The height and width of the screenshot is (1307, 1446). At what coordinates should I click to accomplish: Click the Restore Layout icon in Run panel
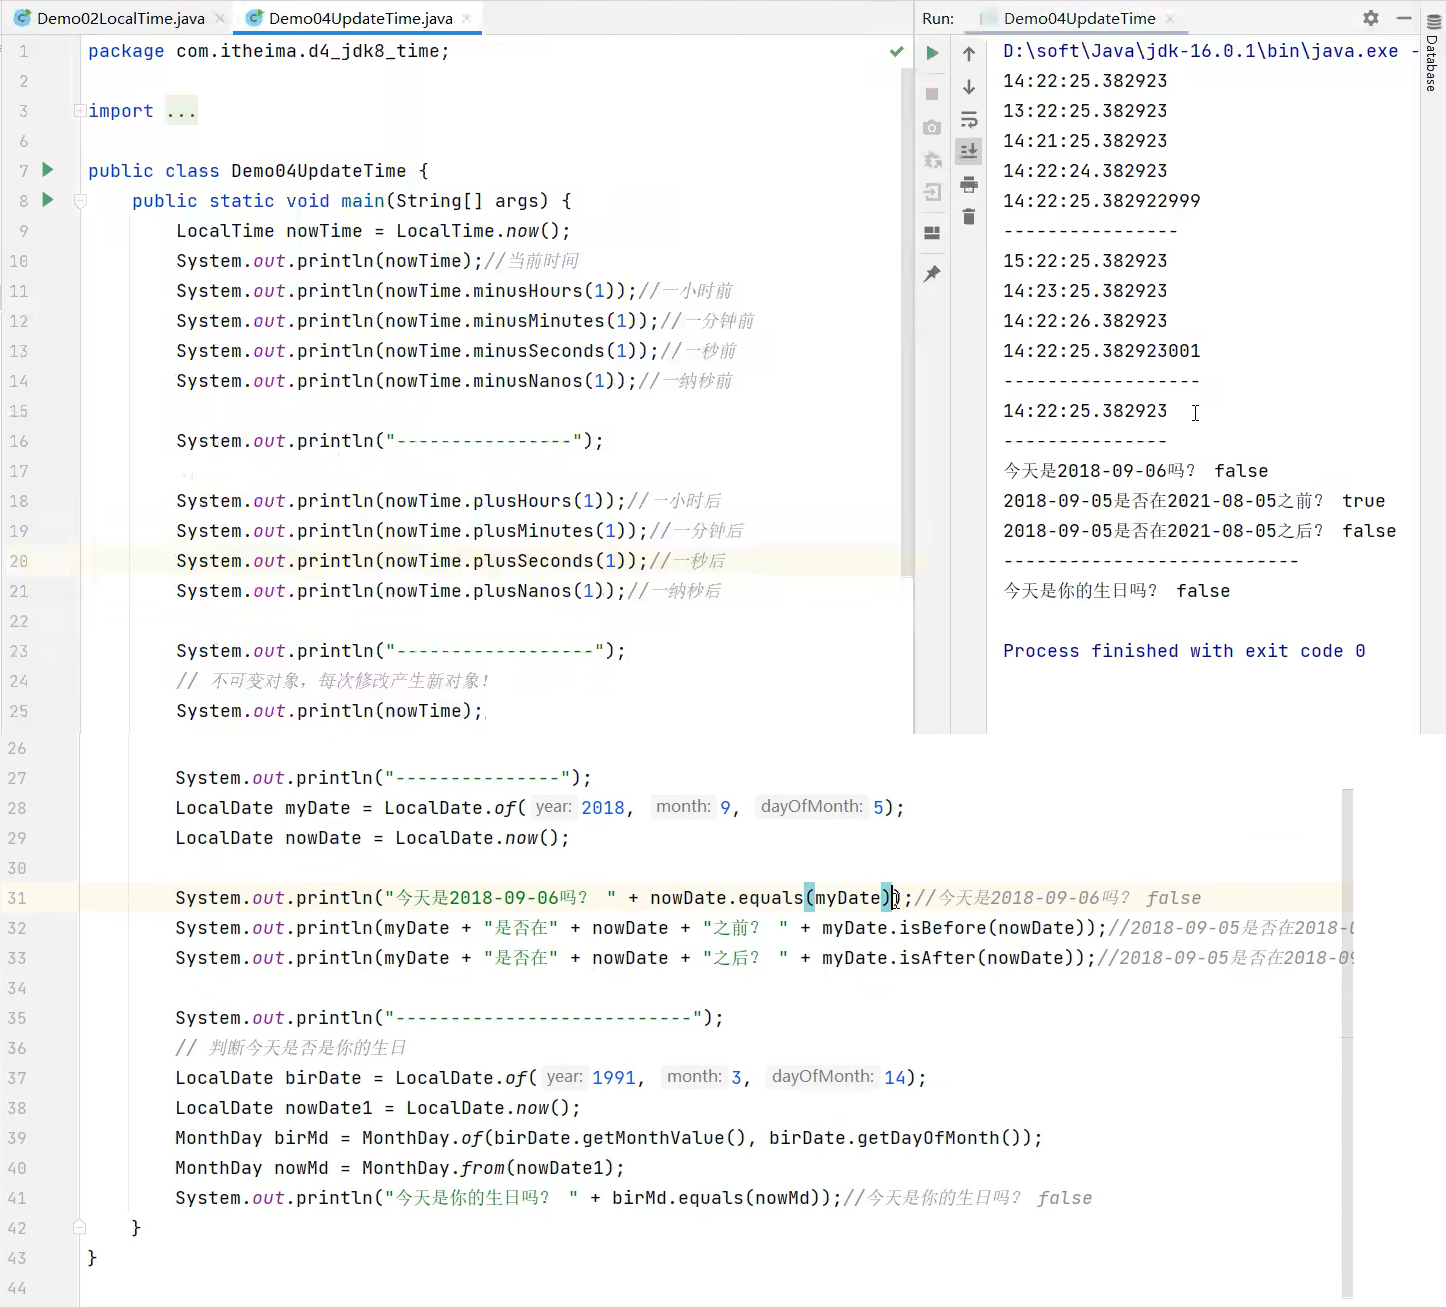point(932,233)
